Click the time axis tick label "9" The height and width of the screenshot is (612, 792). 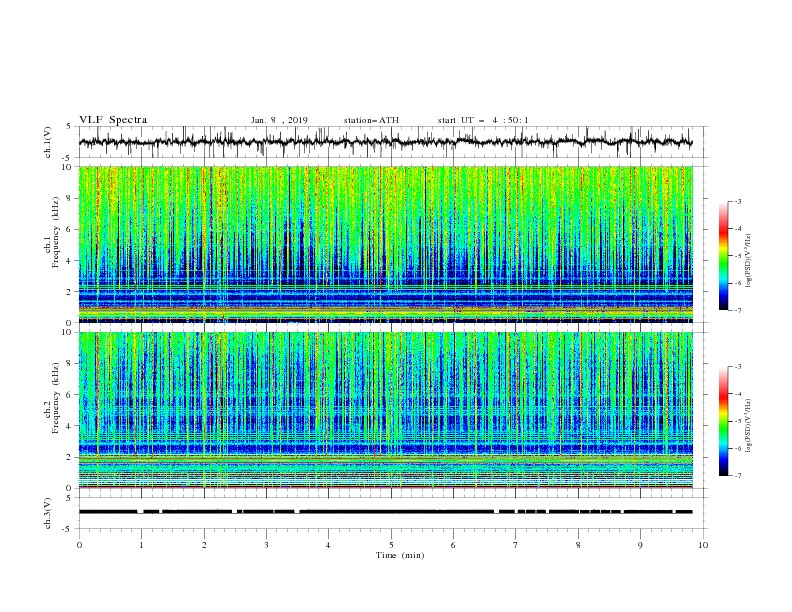click(640, 545)
